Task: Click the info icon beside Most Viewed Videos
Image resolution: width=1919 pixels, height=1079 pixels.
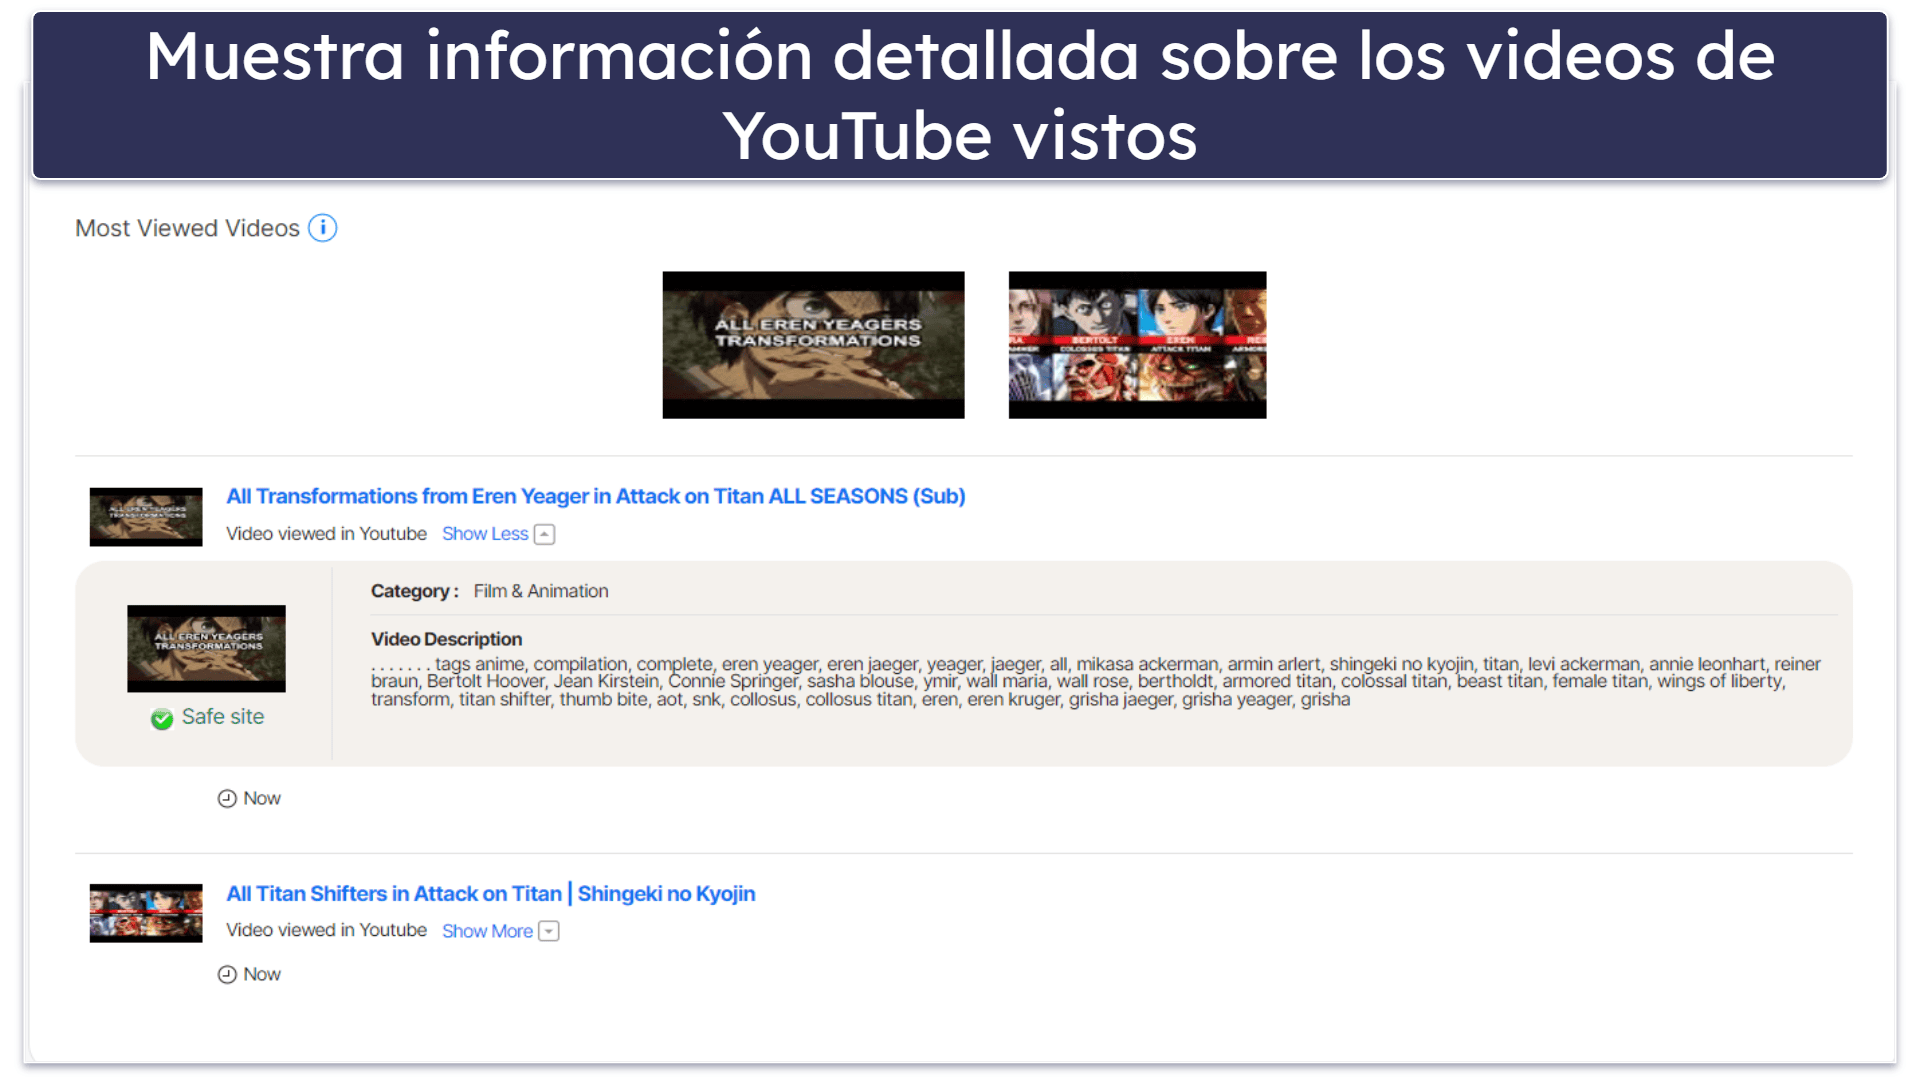Action: pos(322,228)
